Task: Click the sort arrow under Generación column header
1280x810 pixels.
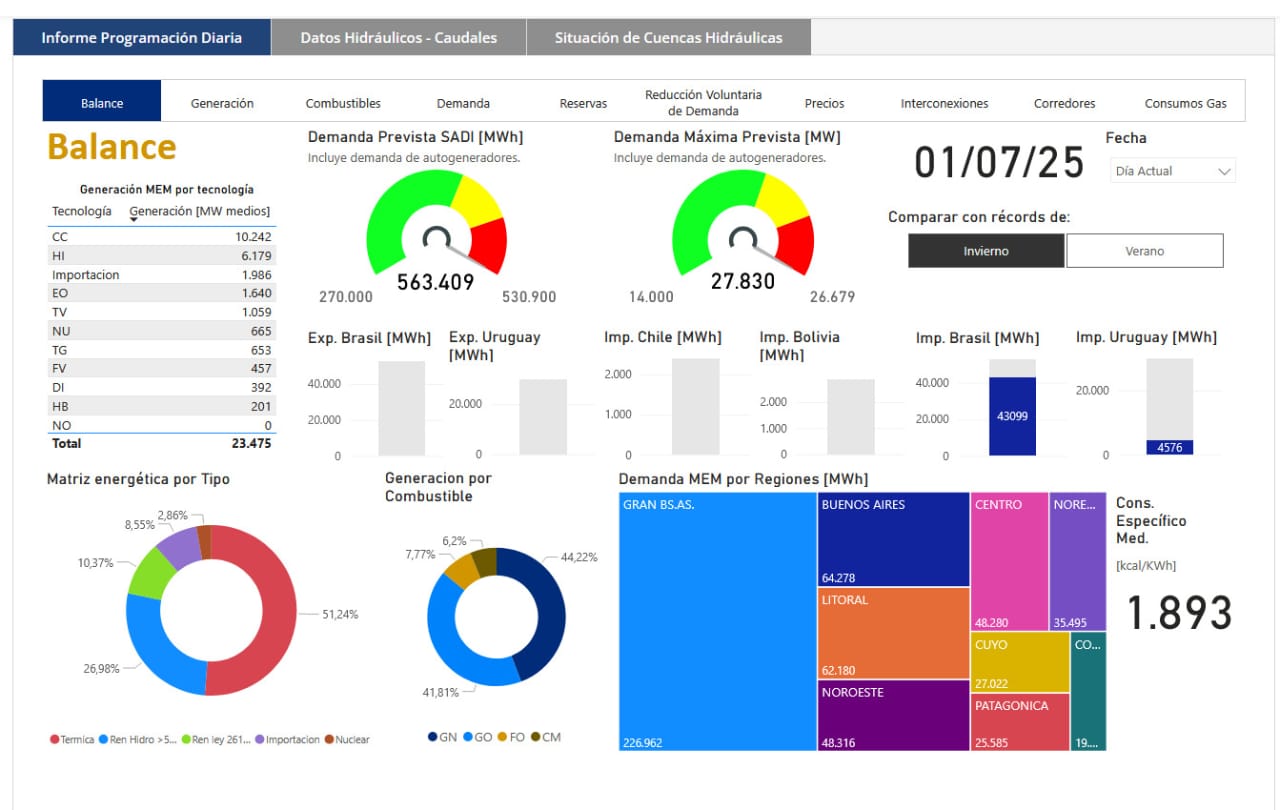Action: coord(134,219)
